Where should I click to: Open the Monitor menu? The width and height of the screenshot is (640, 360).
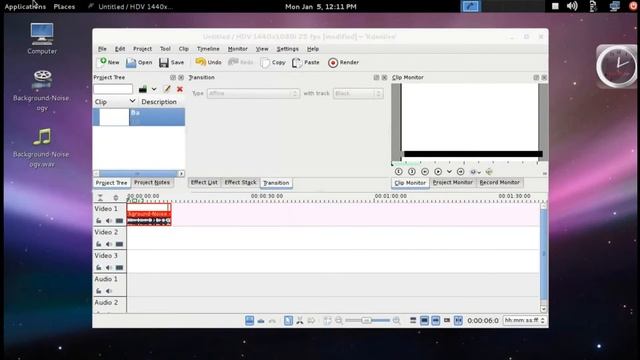238,49
